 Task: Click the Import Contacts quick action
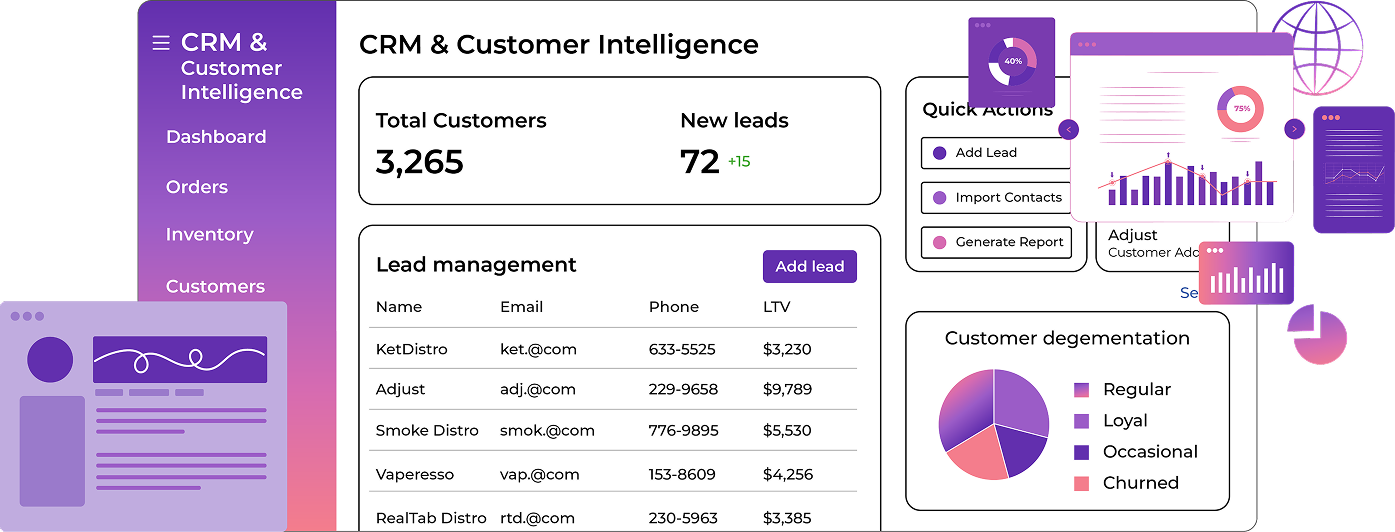[996, 198]
